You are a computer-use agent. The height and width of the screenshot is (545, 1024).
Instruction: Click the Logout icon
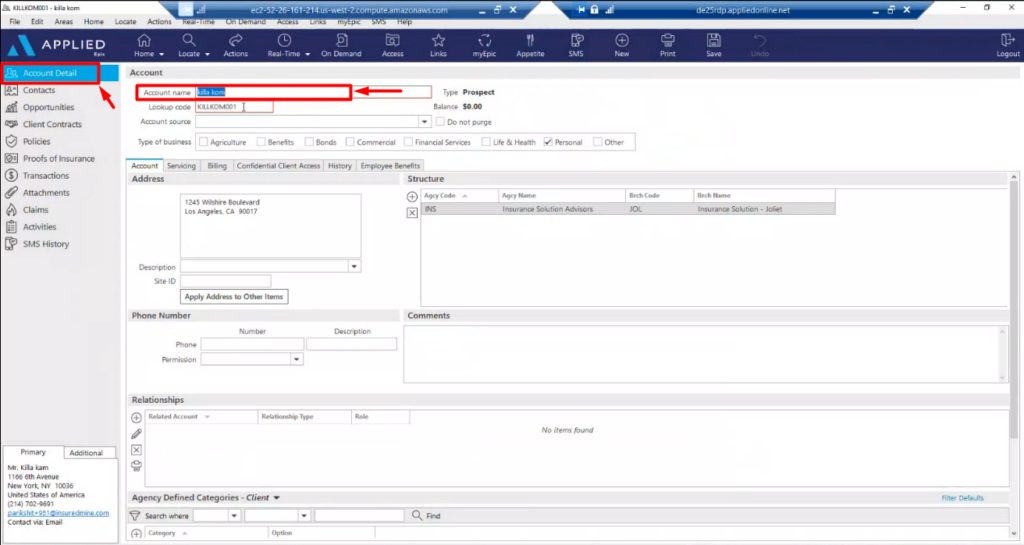point(1007,40)
